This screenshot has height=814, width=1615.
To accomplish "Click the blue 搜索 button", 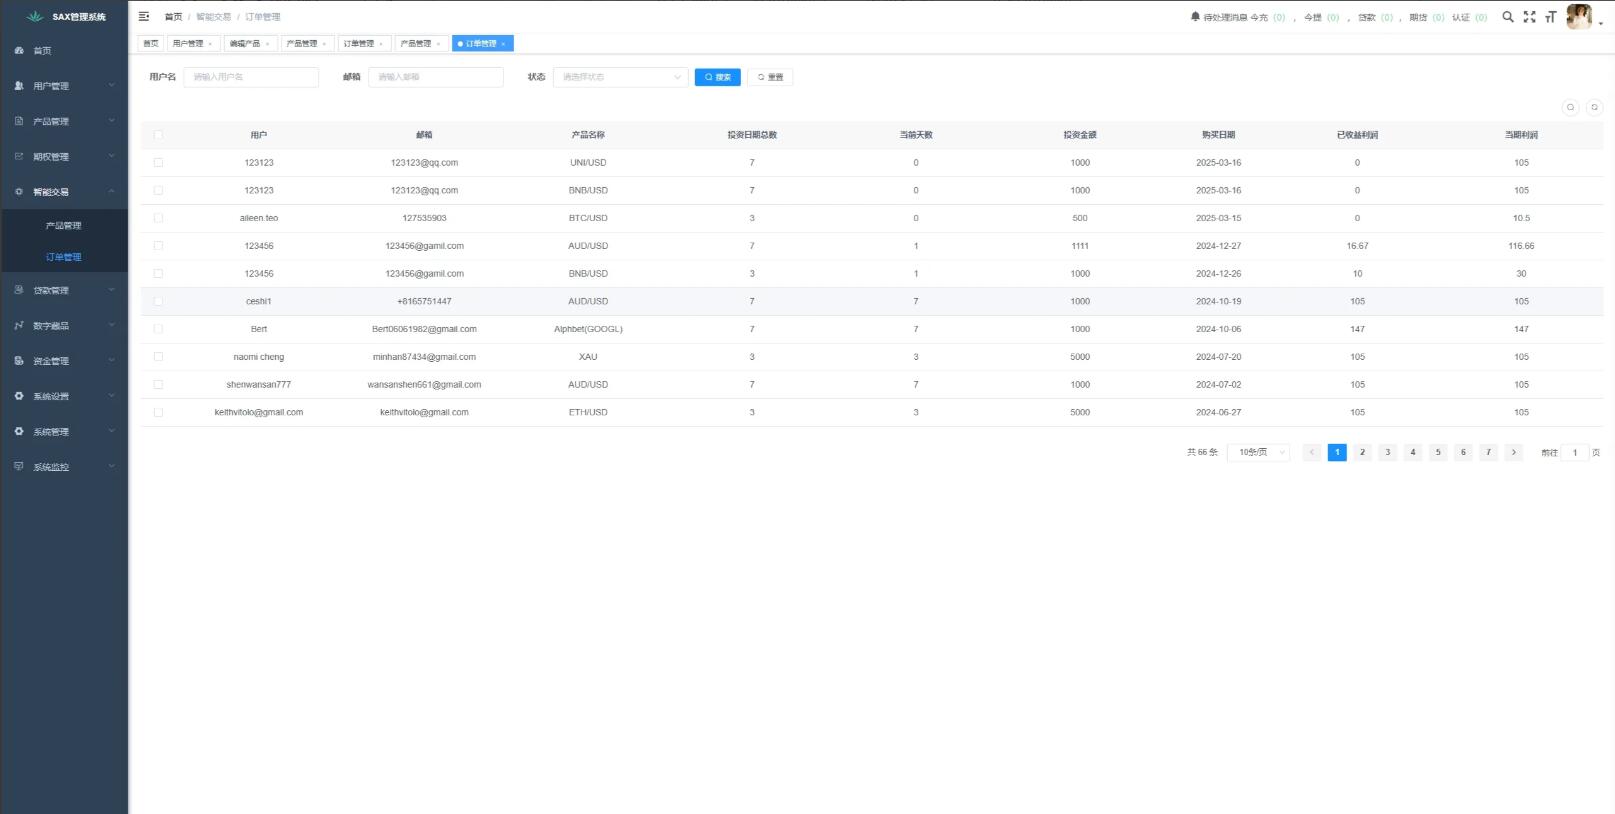I will [717, 77].
